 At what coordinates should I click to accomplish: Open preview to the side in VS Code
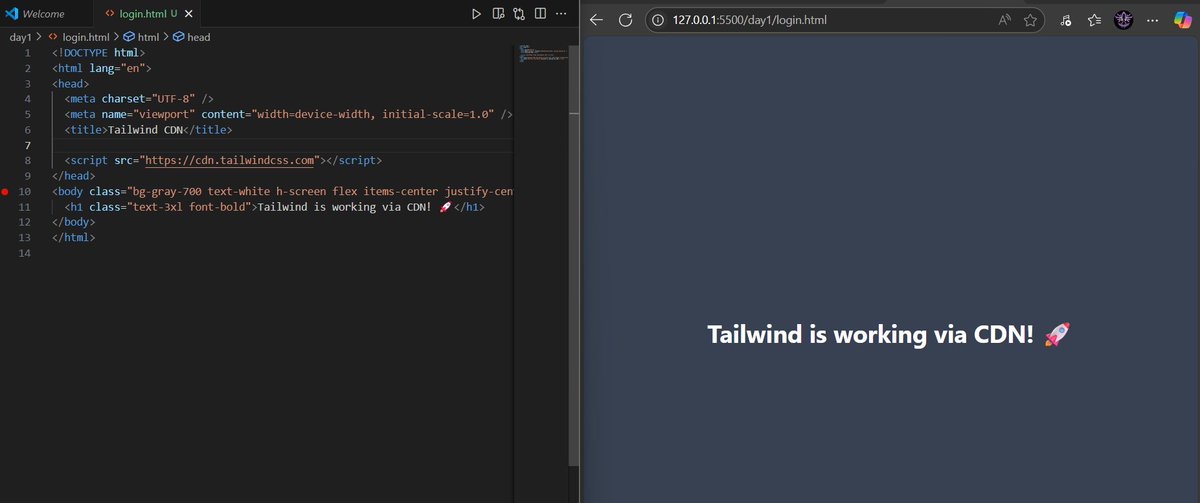(498, 14)
